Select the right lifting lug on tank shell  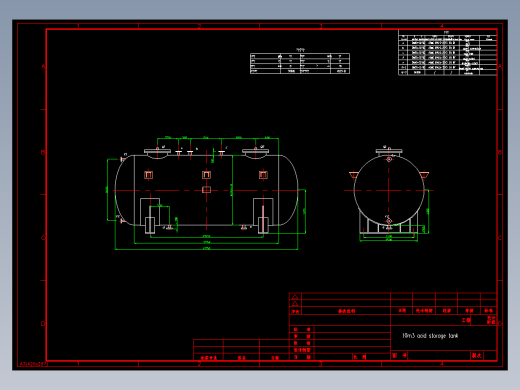coord(263,175)
